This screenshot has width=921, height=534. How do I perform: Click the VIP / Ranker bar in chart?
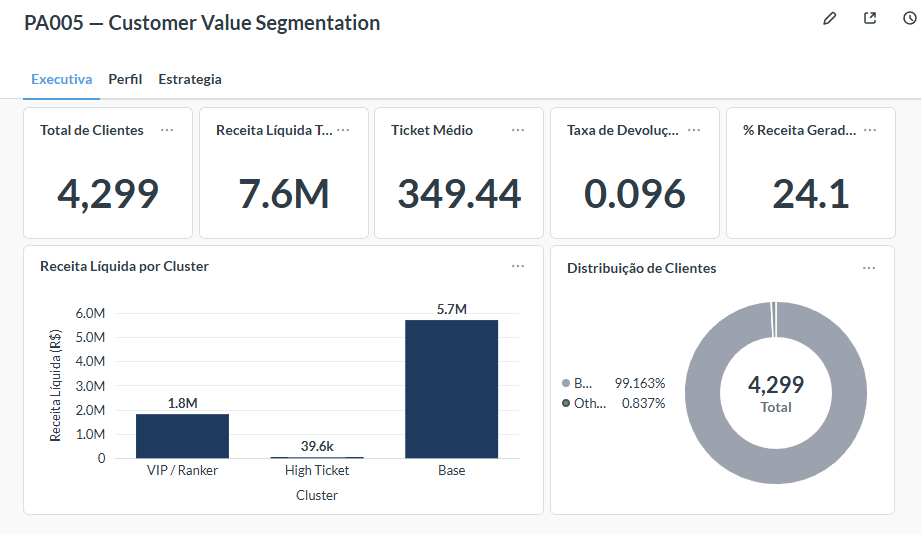182,436
